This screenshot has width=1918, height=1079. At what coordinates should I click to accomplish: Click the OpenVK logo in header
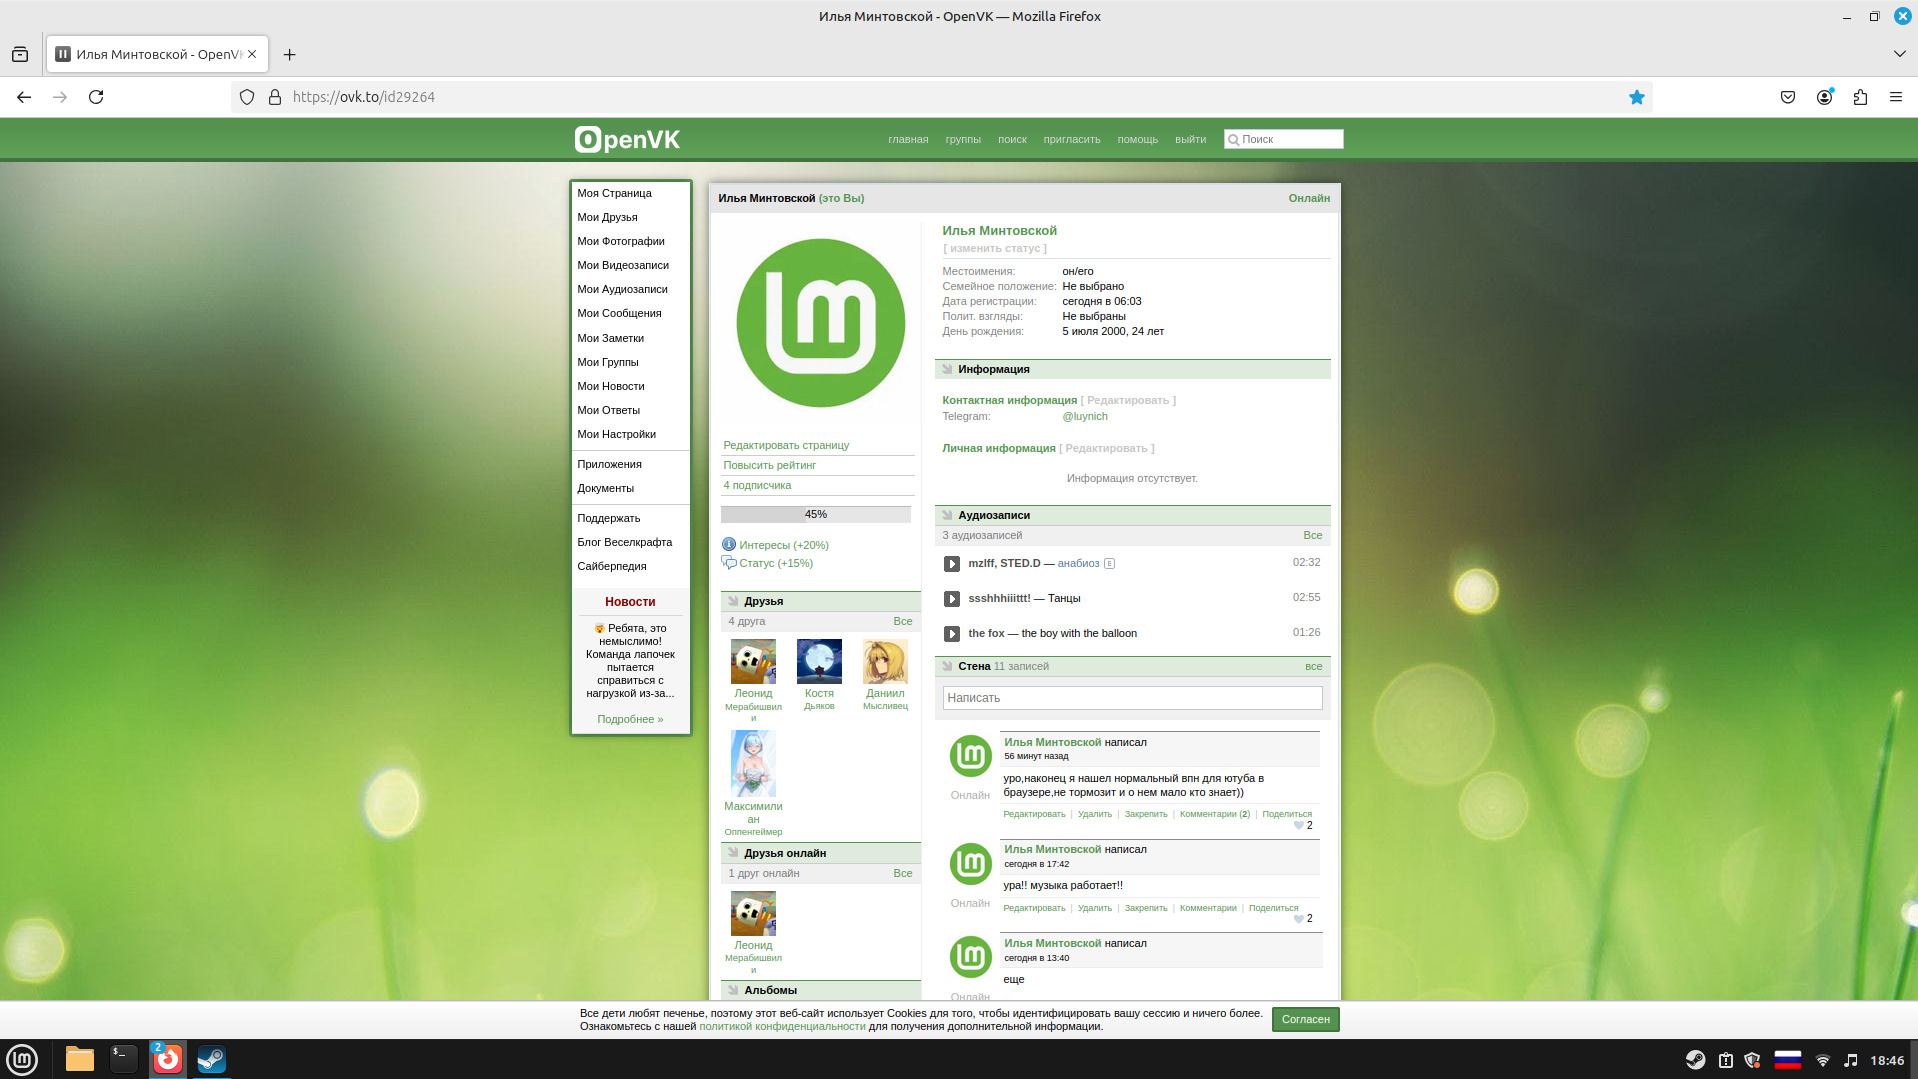click(x=627, y=140)
